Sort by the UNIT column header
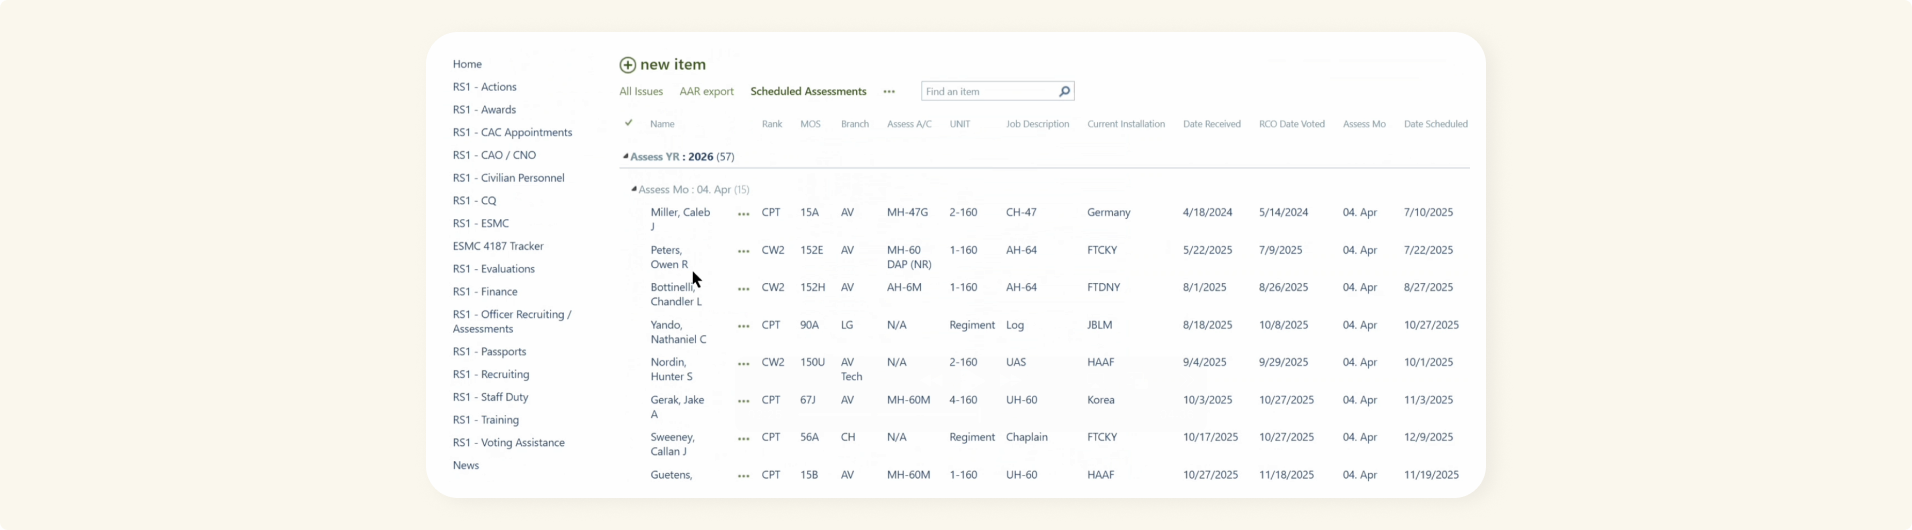Screen dimensions: 1912x530 960,124
